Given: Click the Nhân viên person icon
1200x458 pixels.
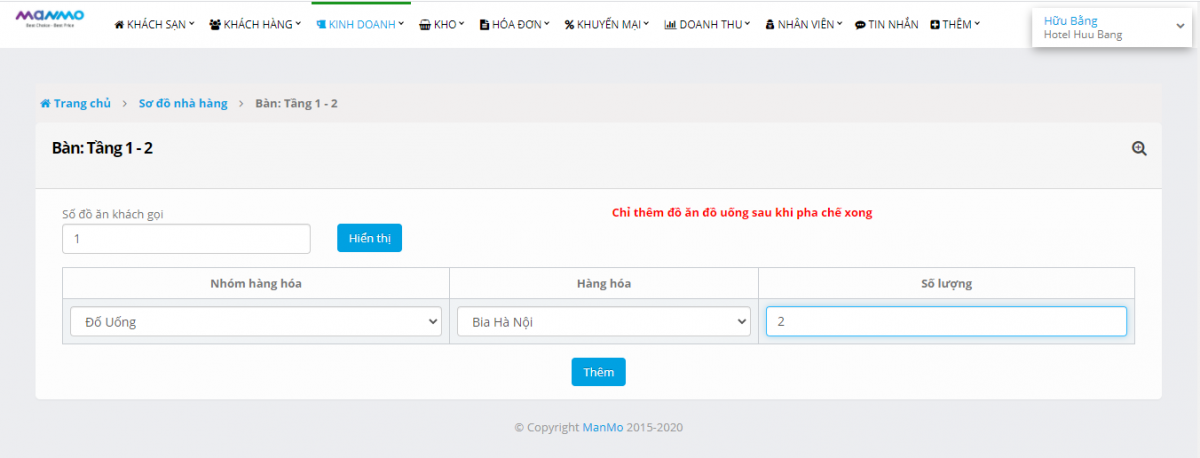Looking at the screenshot, I should (770, 24).
